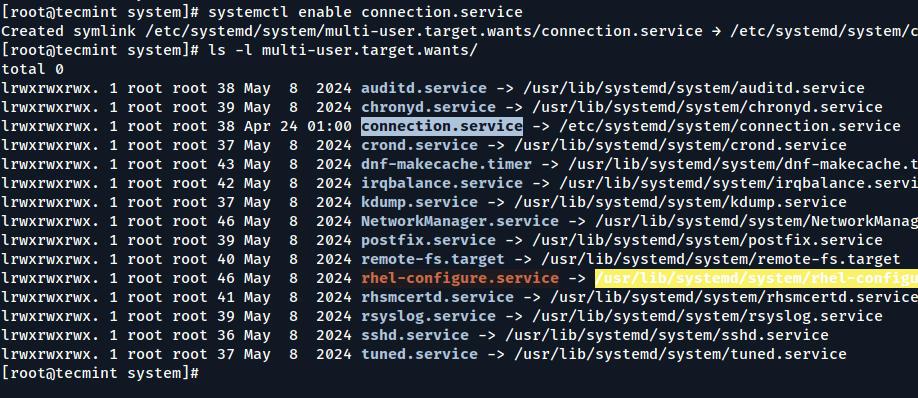Click the auditd.service symlink name

pyautogui.click(x=424, y=88)
